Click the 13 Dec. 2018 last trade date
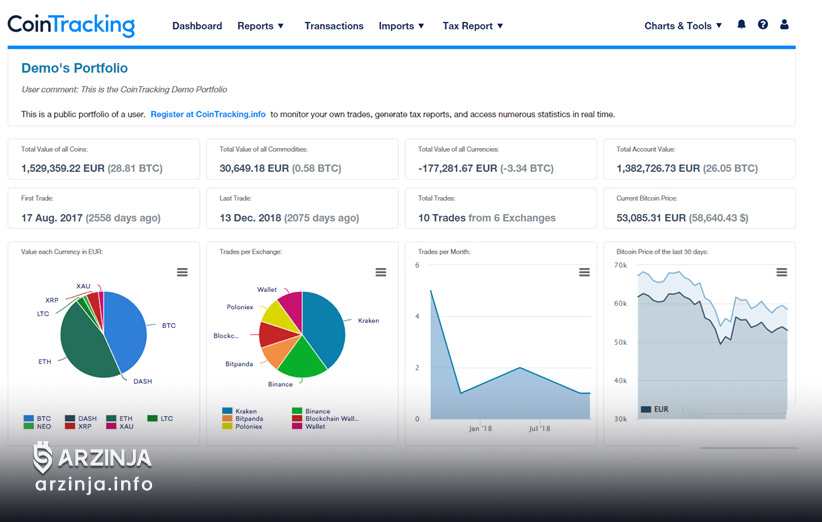The image size is (822, 522). (x=250, y=218)
